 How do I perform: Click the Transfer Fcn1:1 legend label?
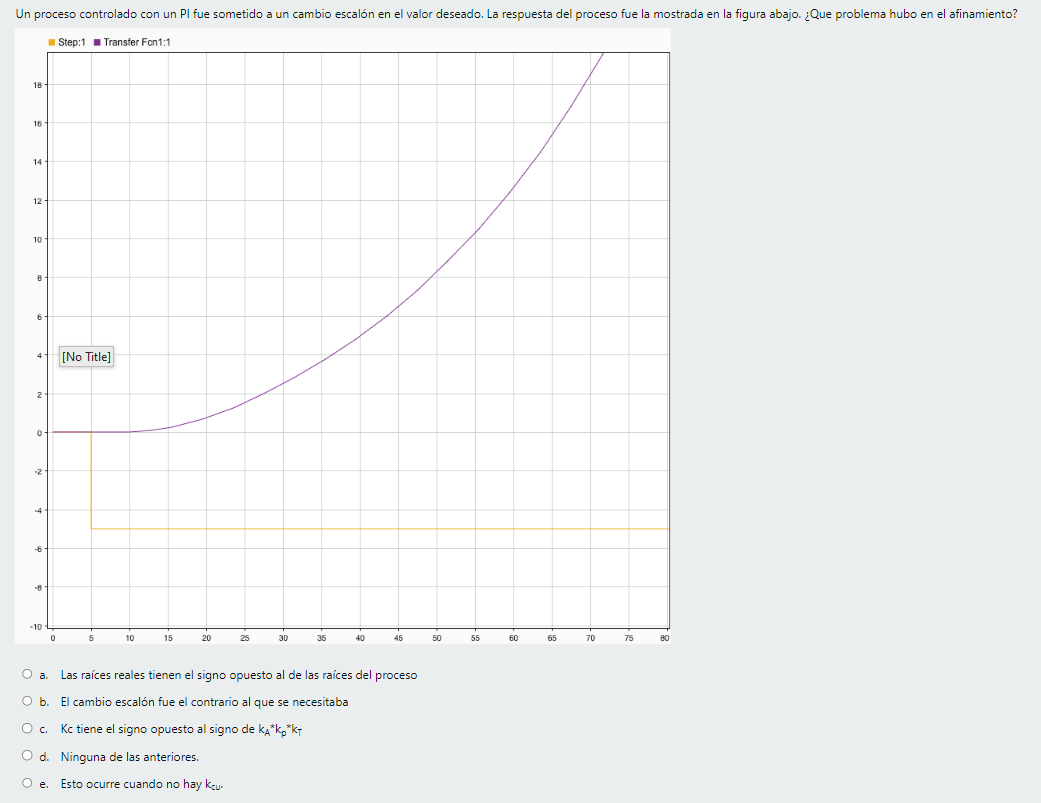click(137, 42)
